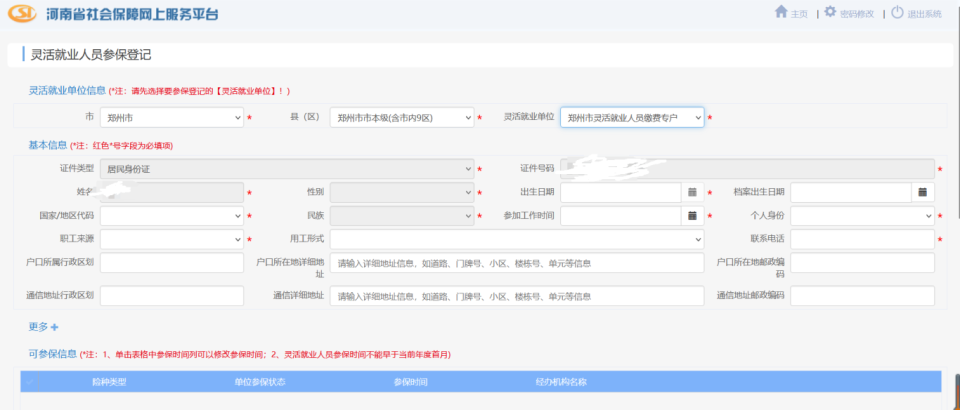Click the 单位参保状态 column header
This screenshot has width=960, height=410.
pyautogui.click(x=260, y=382)
